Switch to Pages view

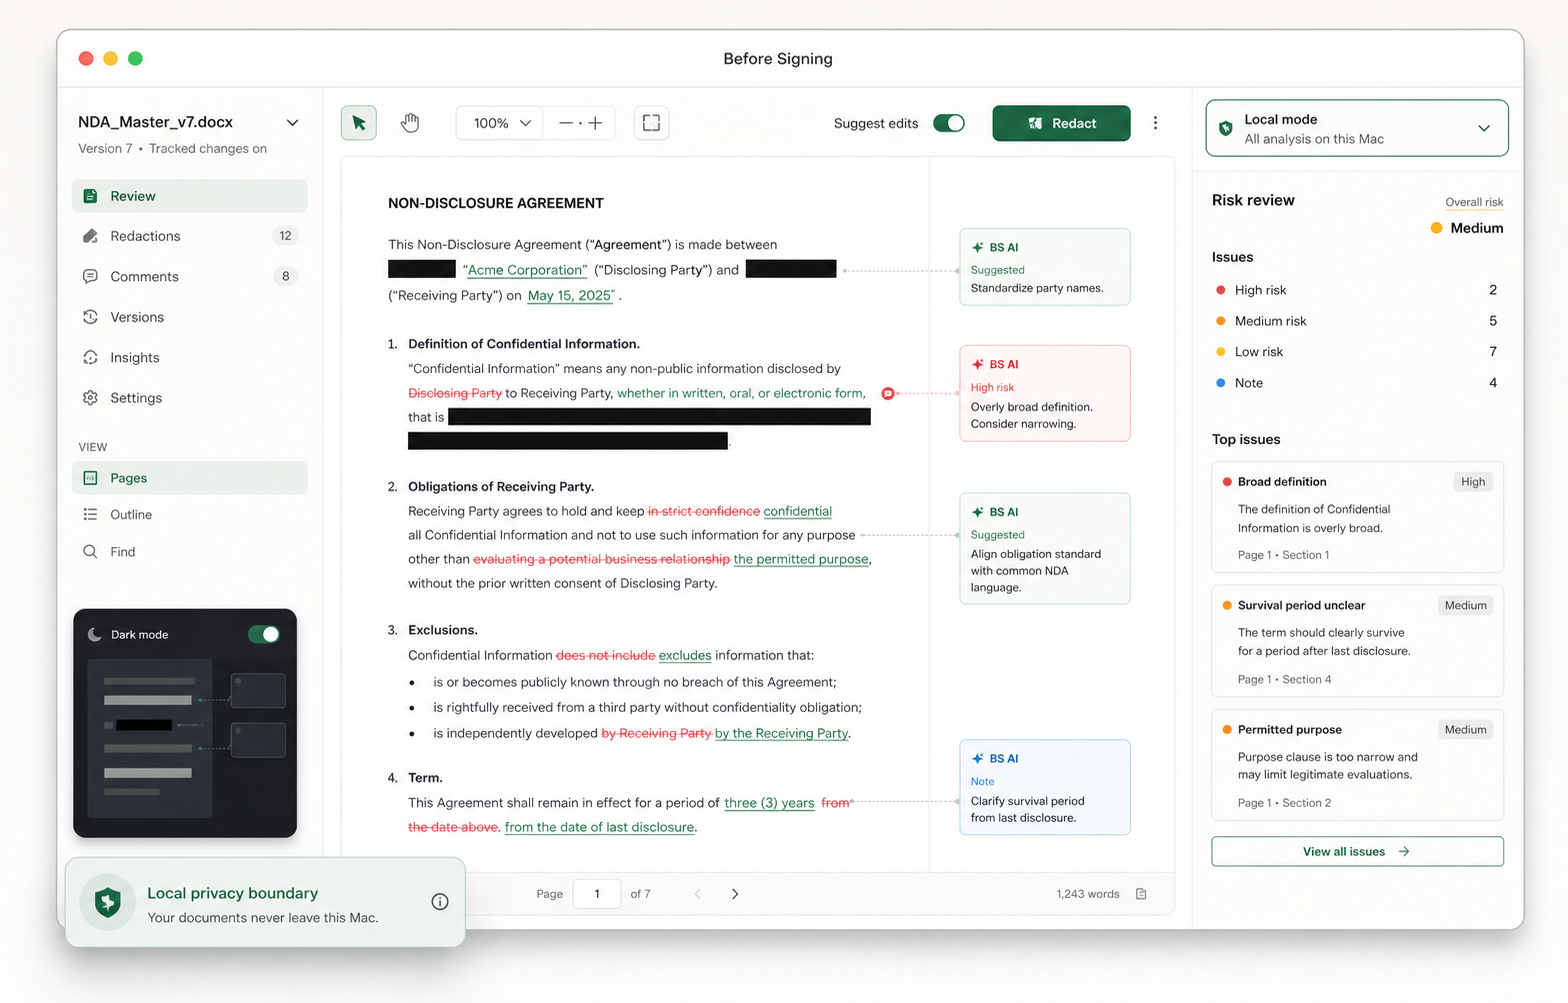pyautogui.click(x=190, y=478)
